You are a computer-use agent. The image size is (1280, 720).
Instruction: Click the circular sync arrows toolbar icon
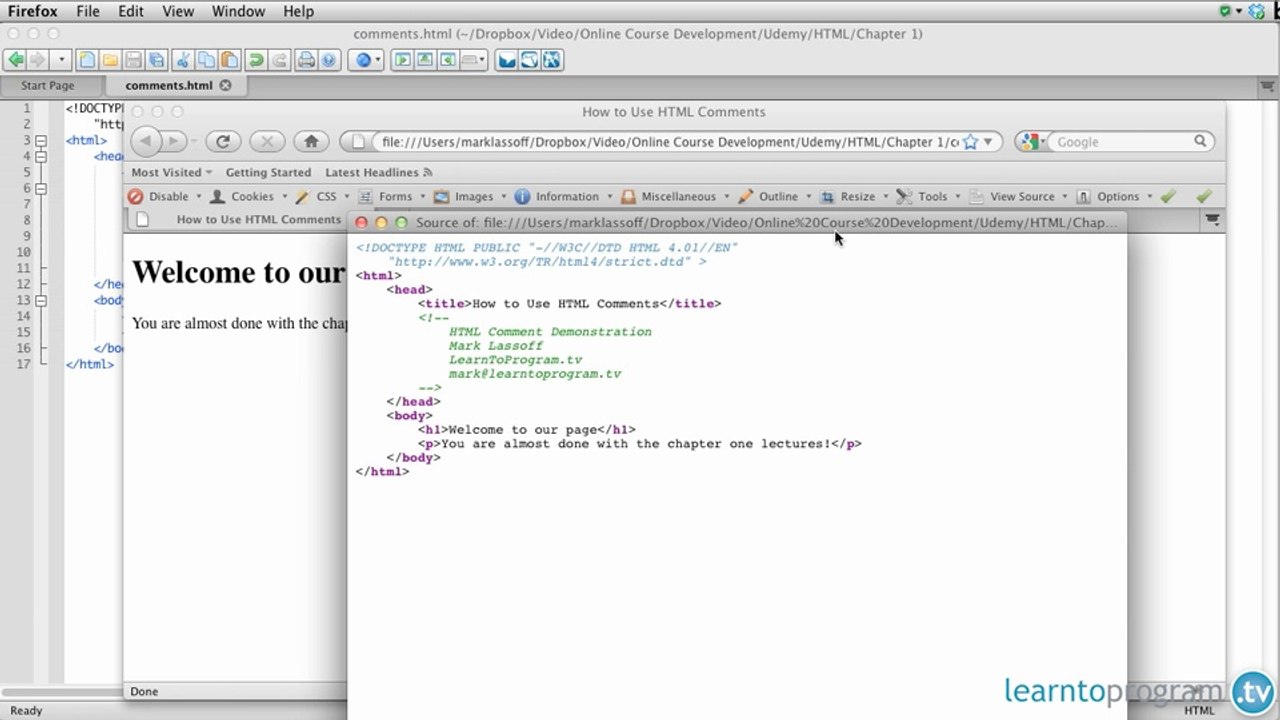click(529, 60)
